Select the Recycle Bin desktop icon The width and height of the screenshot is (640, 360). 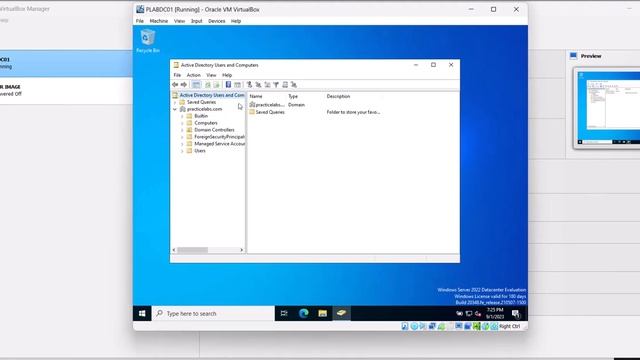tap(148, 41)
